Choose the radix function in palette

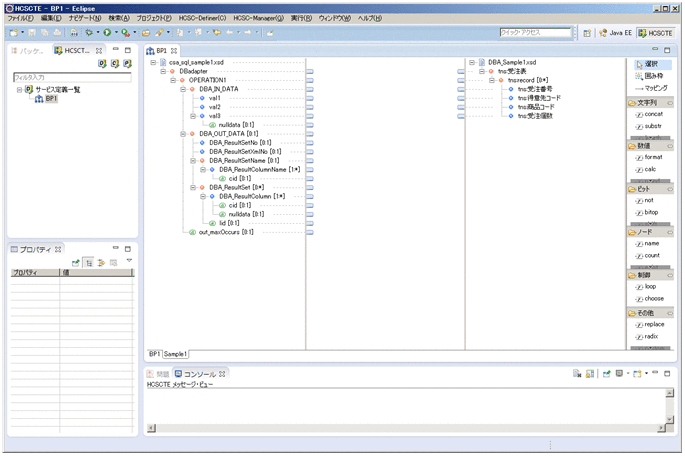tap(654, 338)
